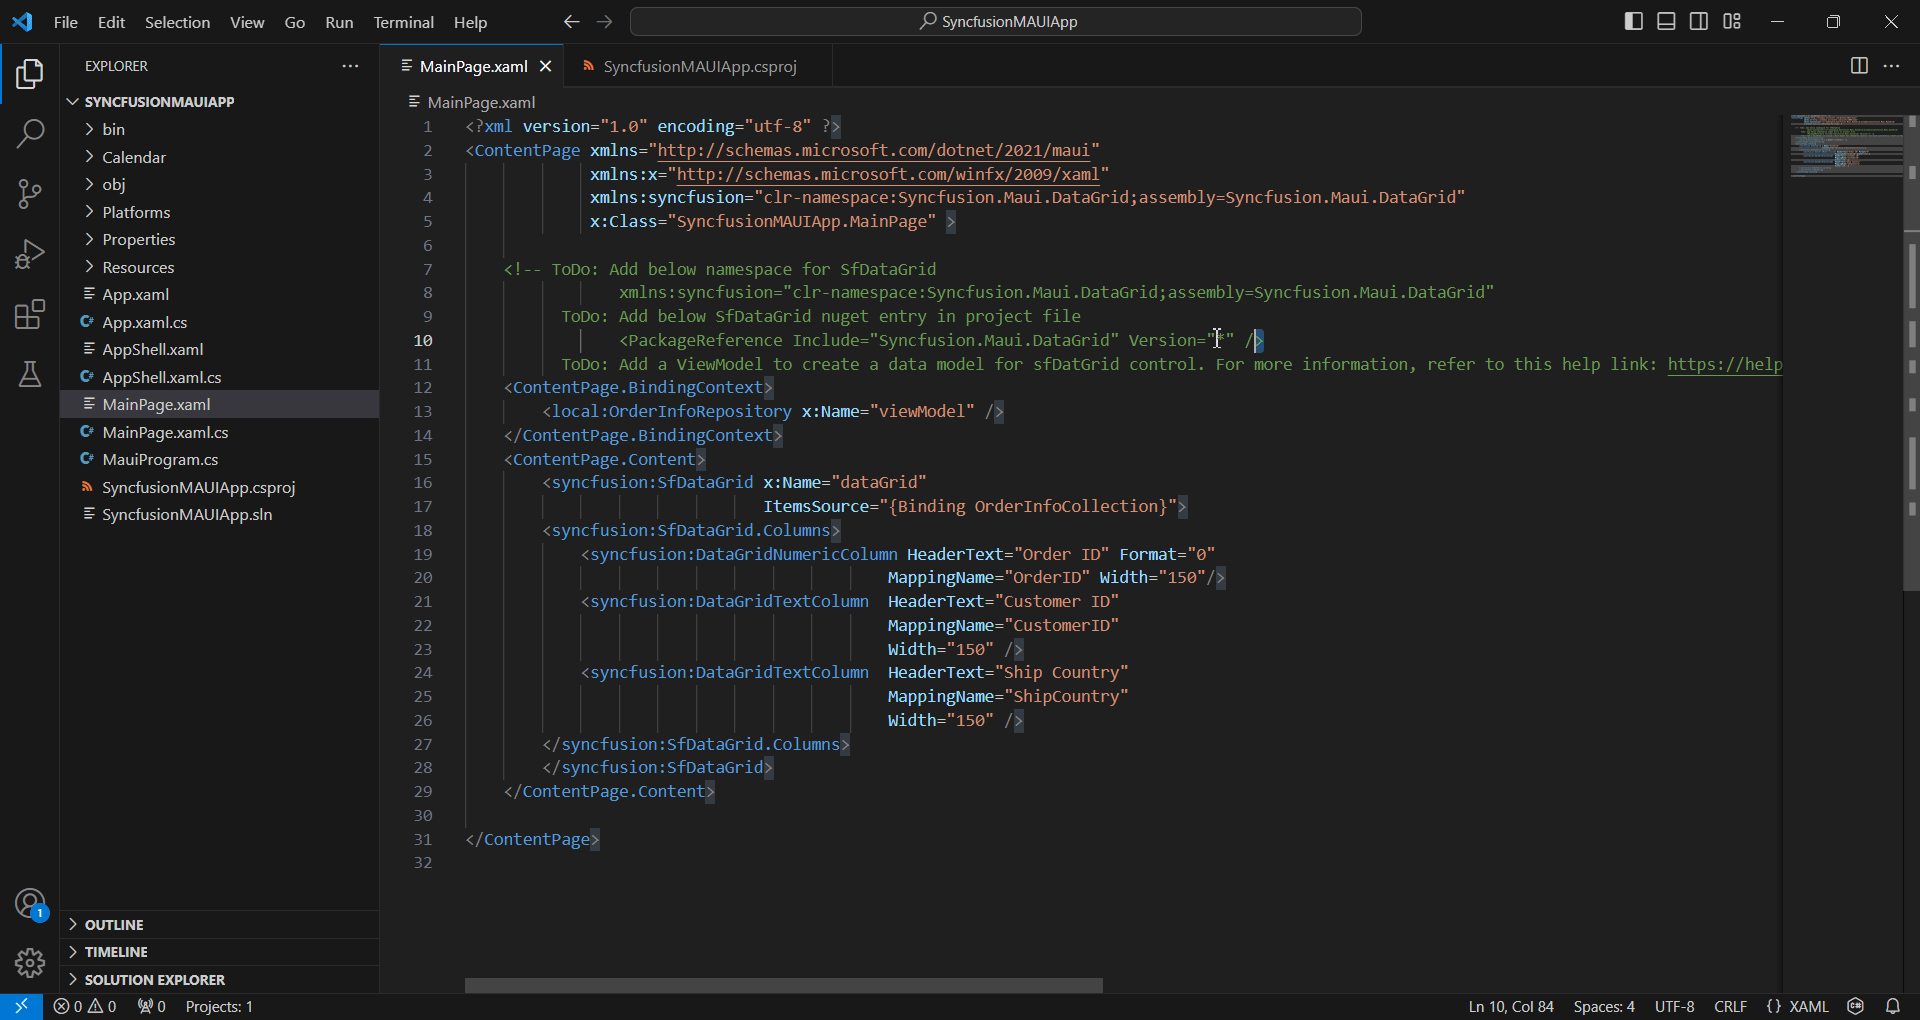Open the Customize Layout icon
The image size is (1920, 1020).
pos(1732,22)
